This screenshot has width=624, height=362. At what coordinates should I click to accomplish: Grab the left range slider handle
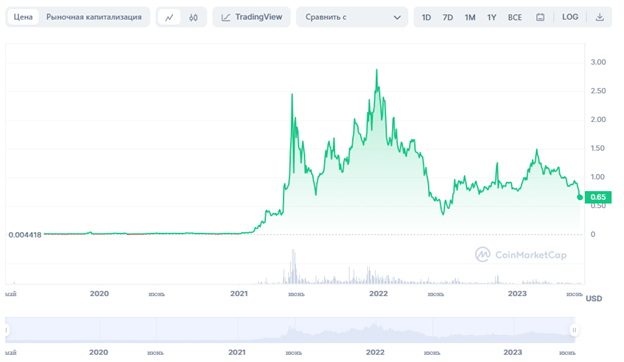click(6, 330)
